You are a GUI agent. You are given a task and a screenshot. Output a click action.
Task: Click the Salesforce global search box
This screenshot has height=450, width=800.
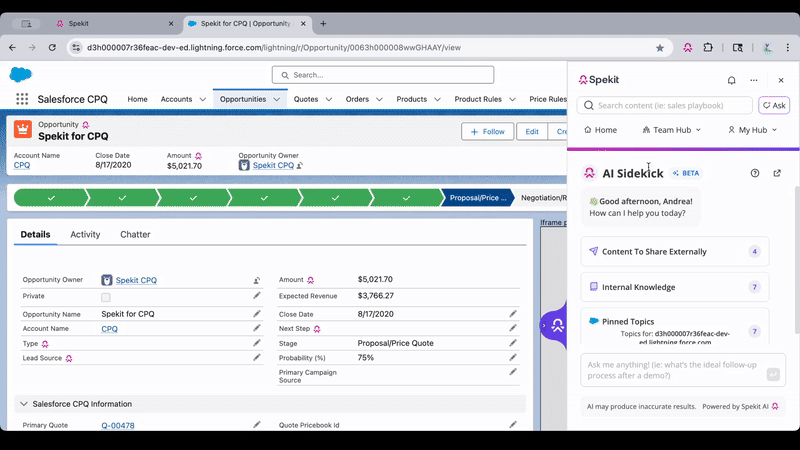pos(383,75)
